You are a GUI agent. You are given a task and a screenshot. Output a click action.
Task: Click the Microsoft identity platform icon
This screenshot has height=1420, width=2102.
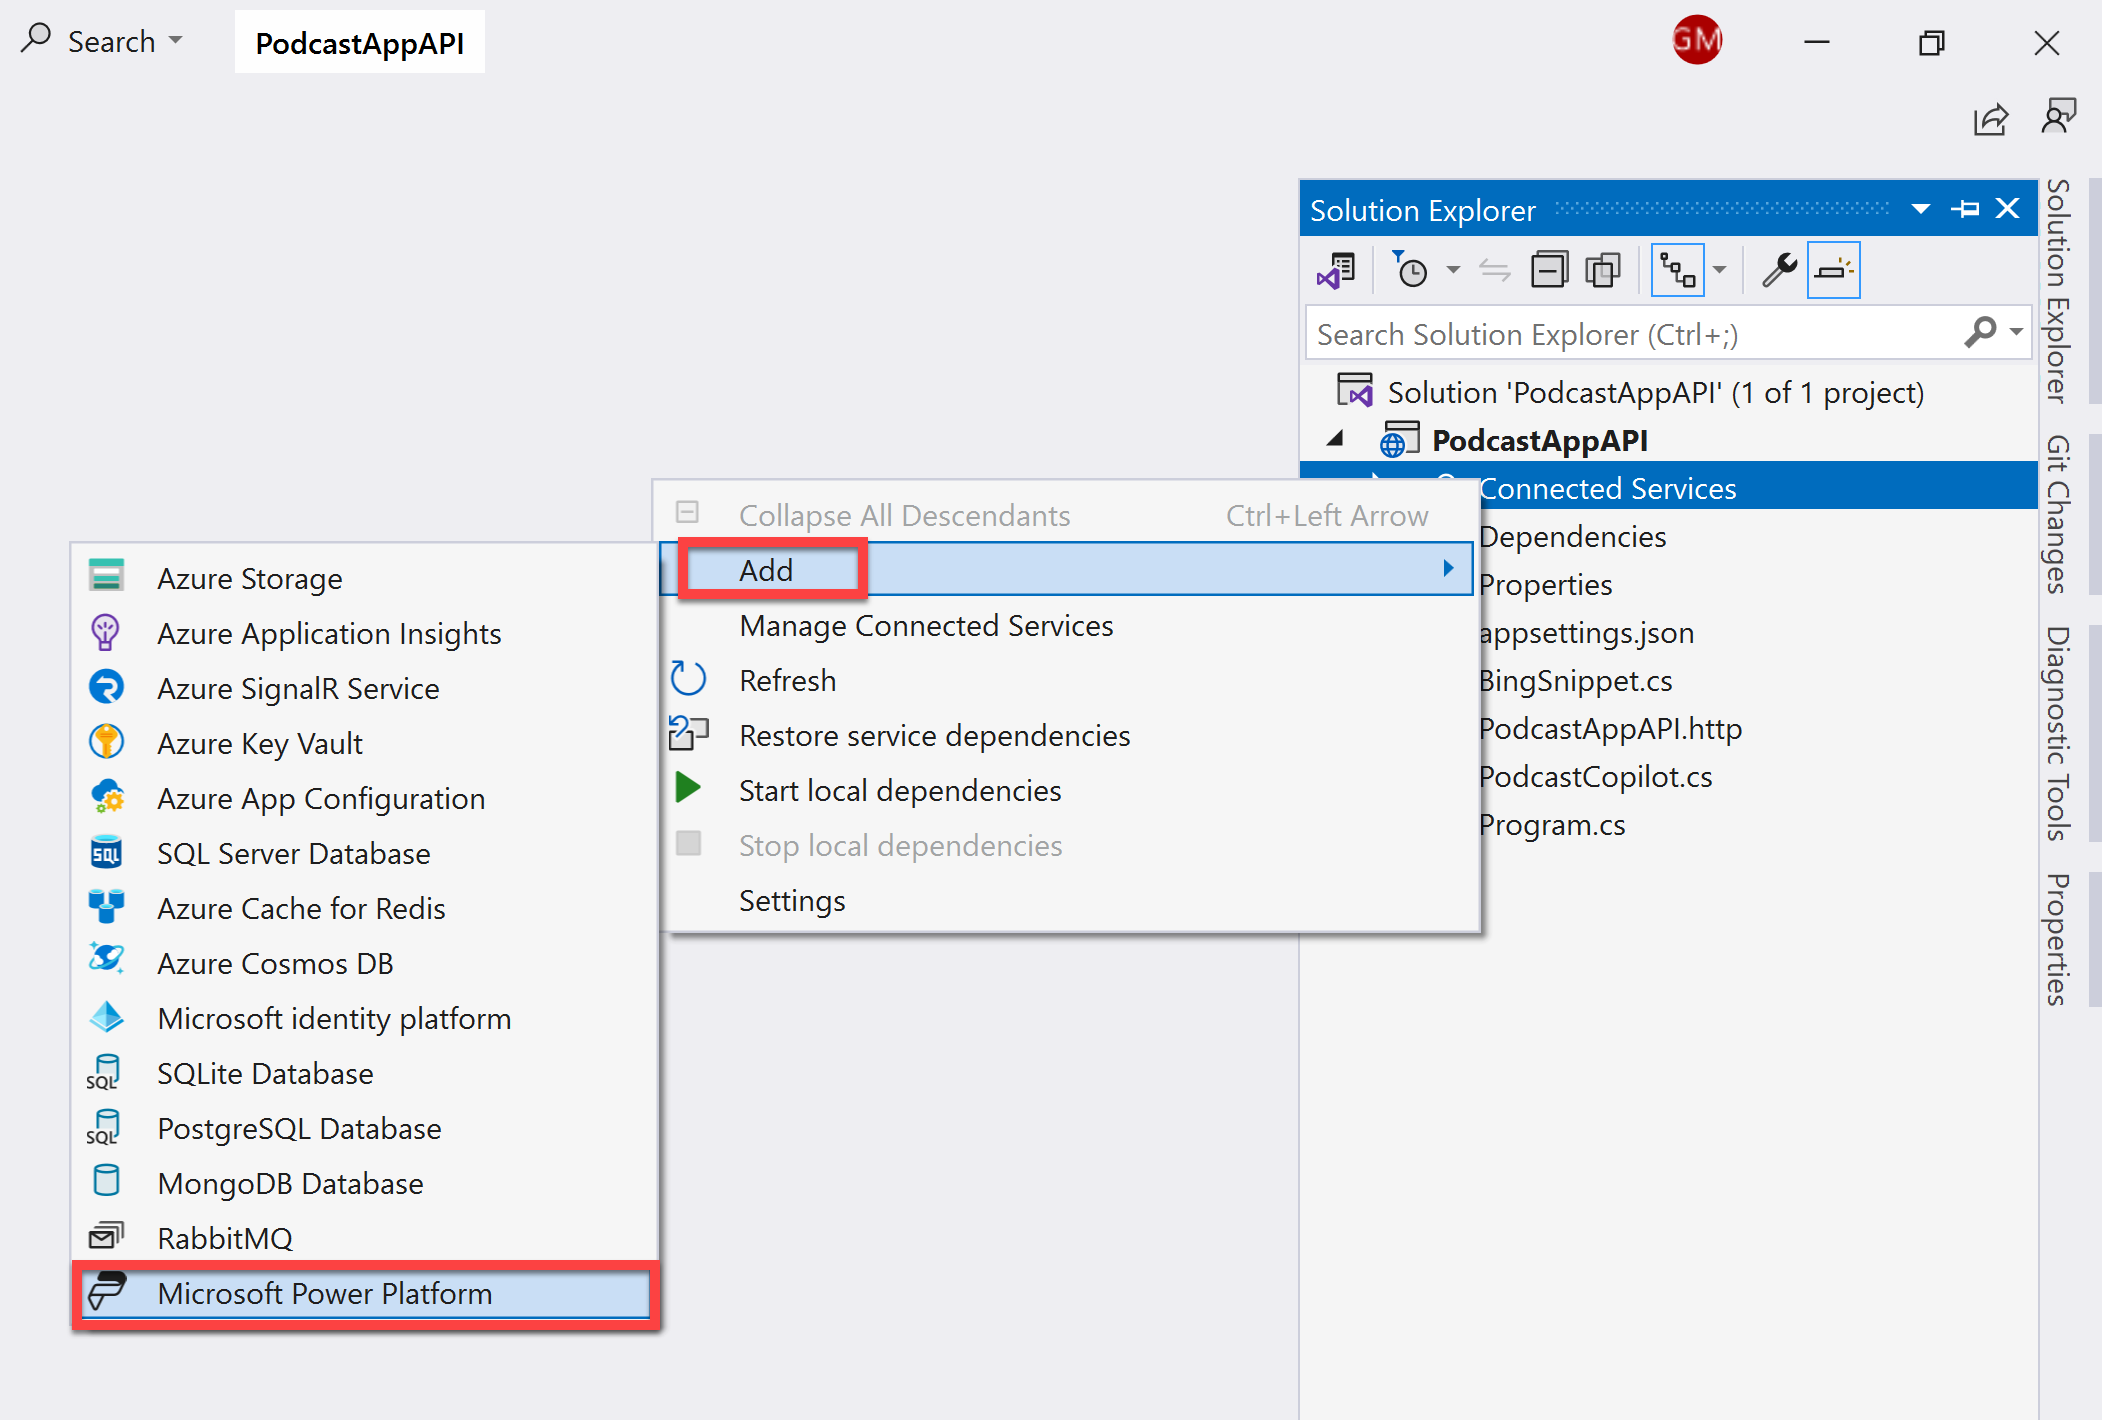pyautogui.click(x=106, y=1017)
